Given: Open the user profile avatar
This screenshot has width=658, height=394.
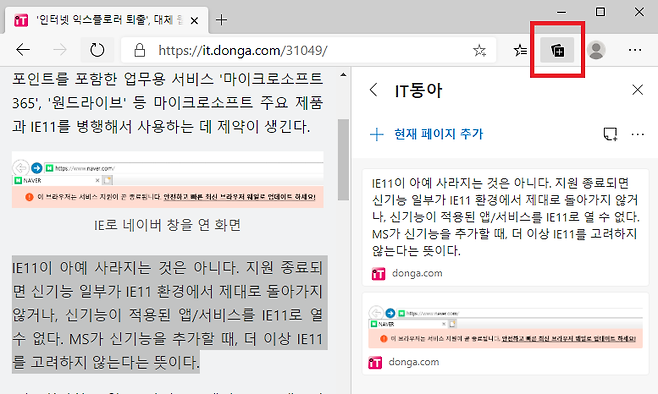Looking at the screenshot, I should [x=596, y=50].
